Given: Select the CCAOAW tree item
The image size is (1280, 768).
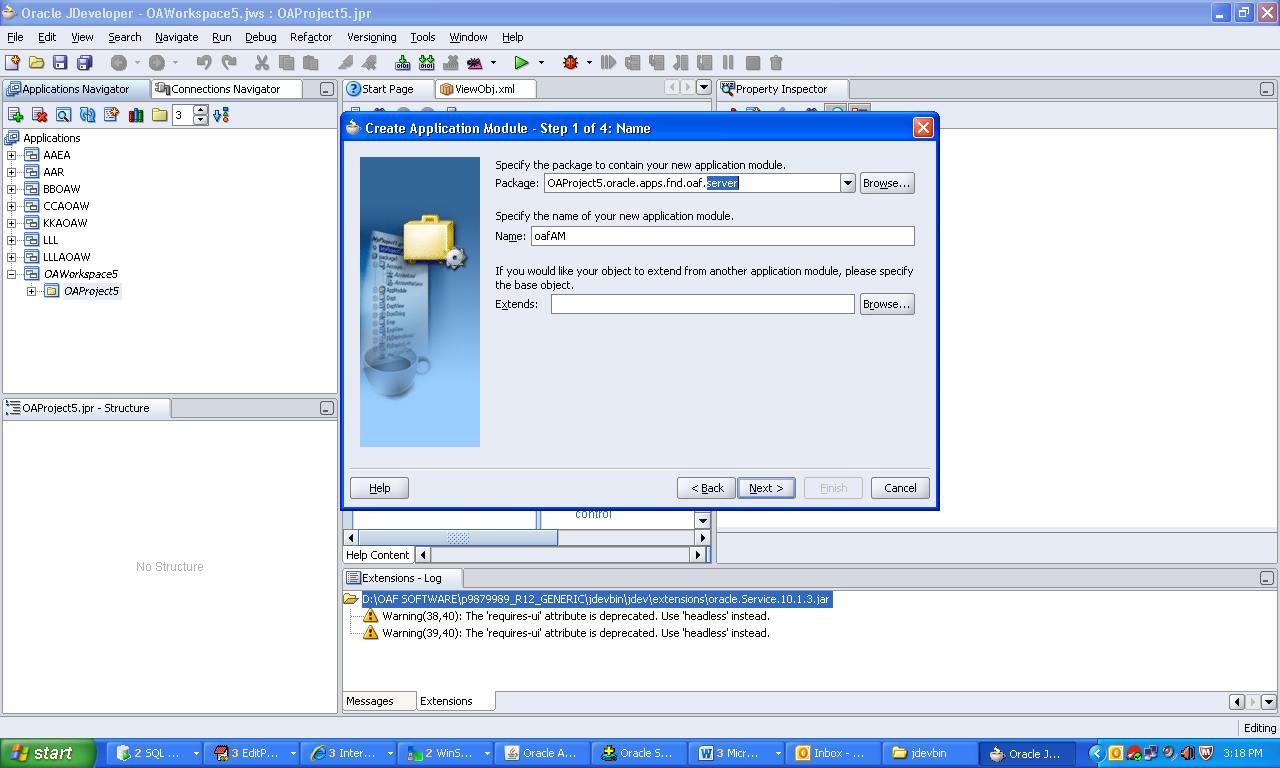Looking at the screenshot, I should point(66,206).
